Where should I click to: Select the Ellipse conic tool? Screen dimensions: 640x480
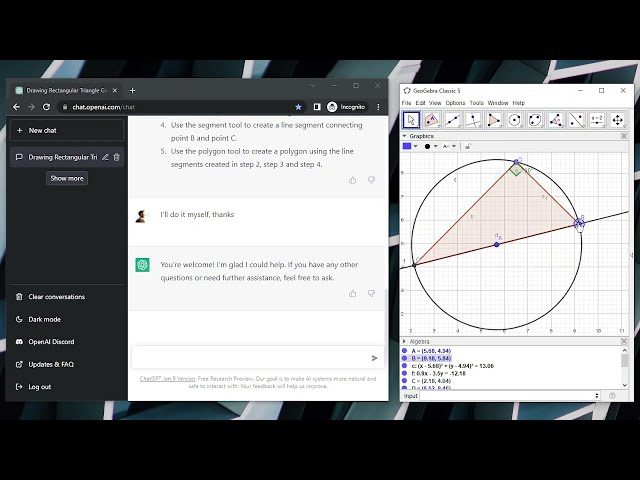(535, 120)
